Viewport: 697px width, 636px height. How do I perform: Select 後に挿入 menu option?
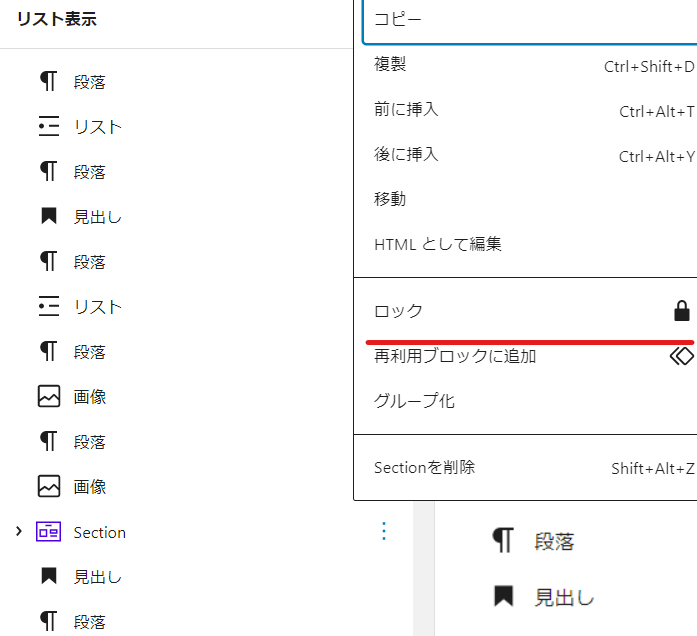pos(406,155)
